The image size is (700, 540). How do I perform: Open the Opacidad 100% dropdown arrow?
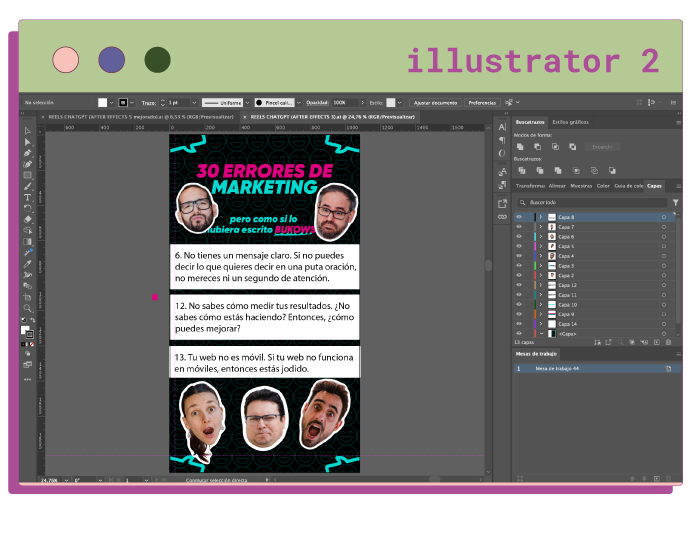(x=362, y=103)
